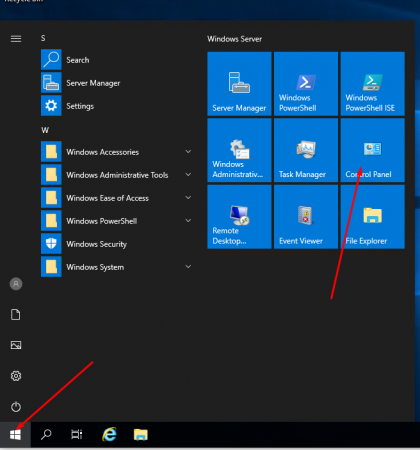The image size is (420, 450).
Task: Expand the Windows Accessories folder chevron
Action: click(x=188, y=152)
